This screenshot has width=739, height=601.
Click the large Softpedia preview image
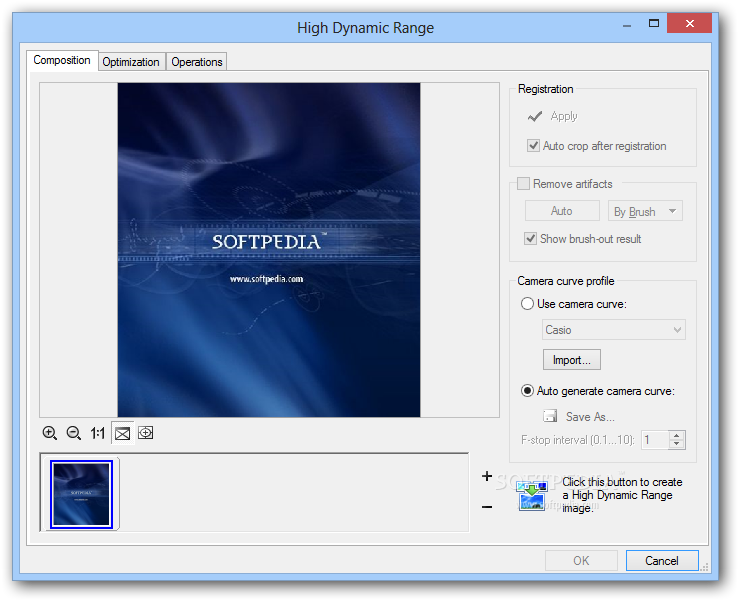(x=269, y=250)
